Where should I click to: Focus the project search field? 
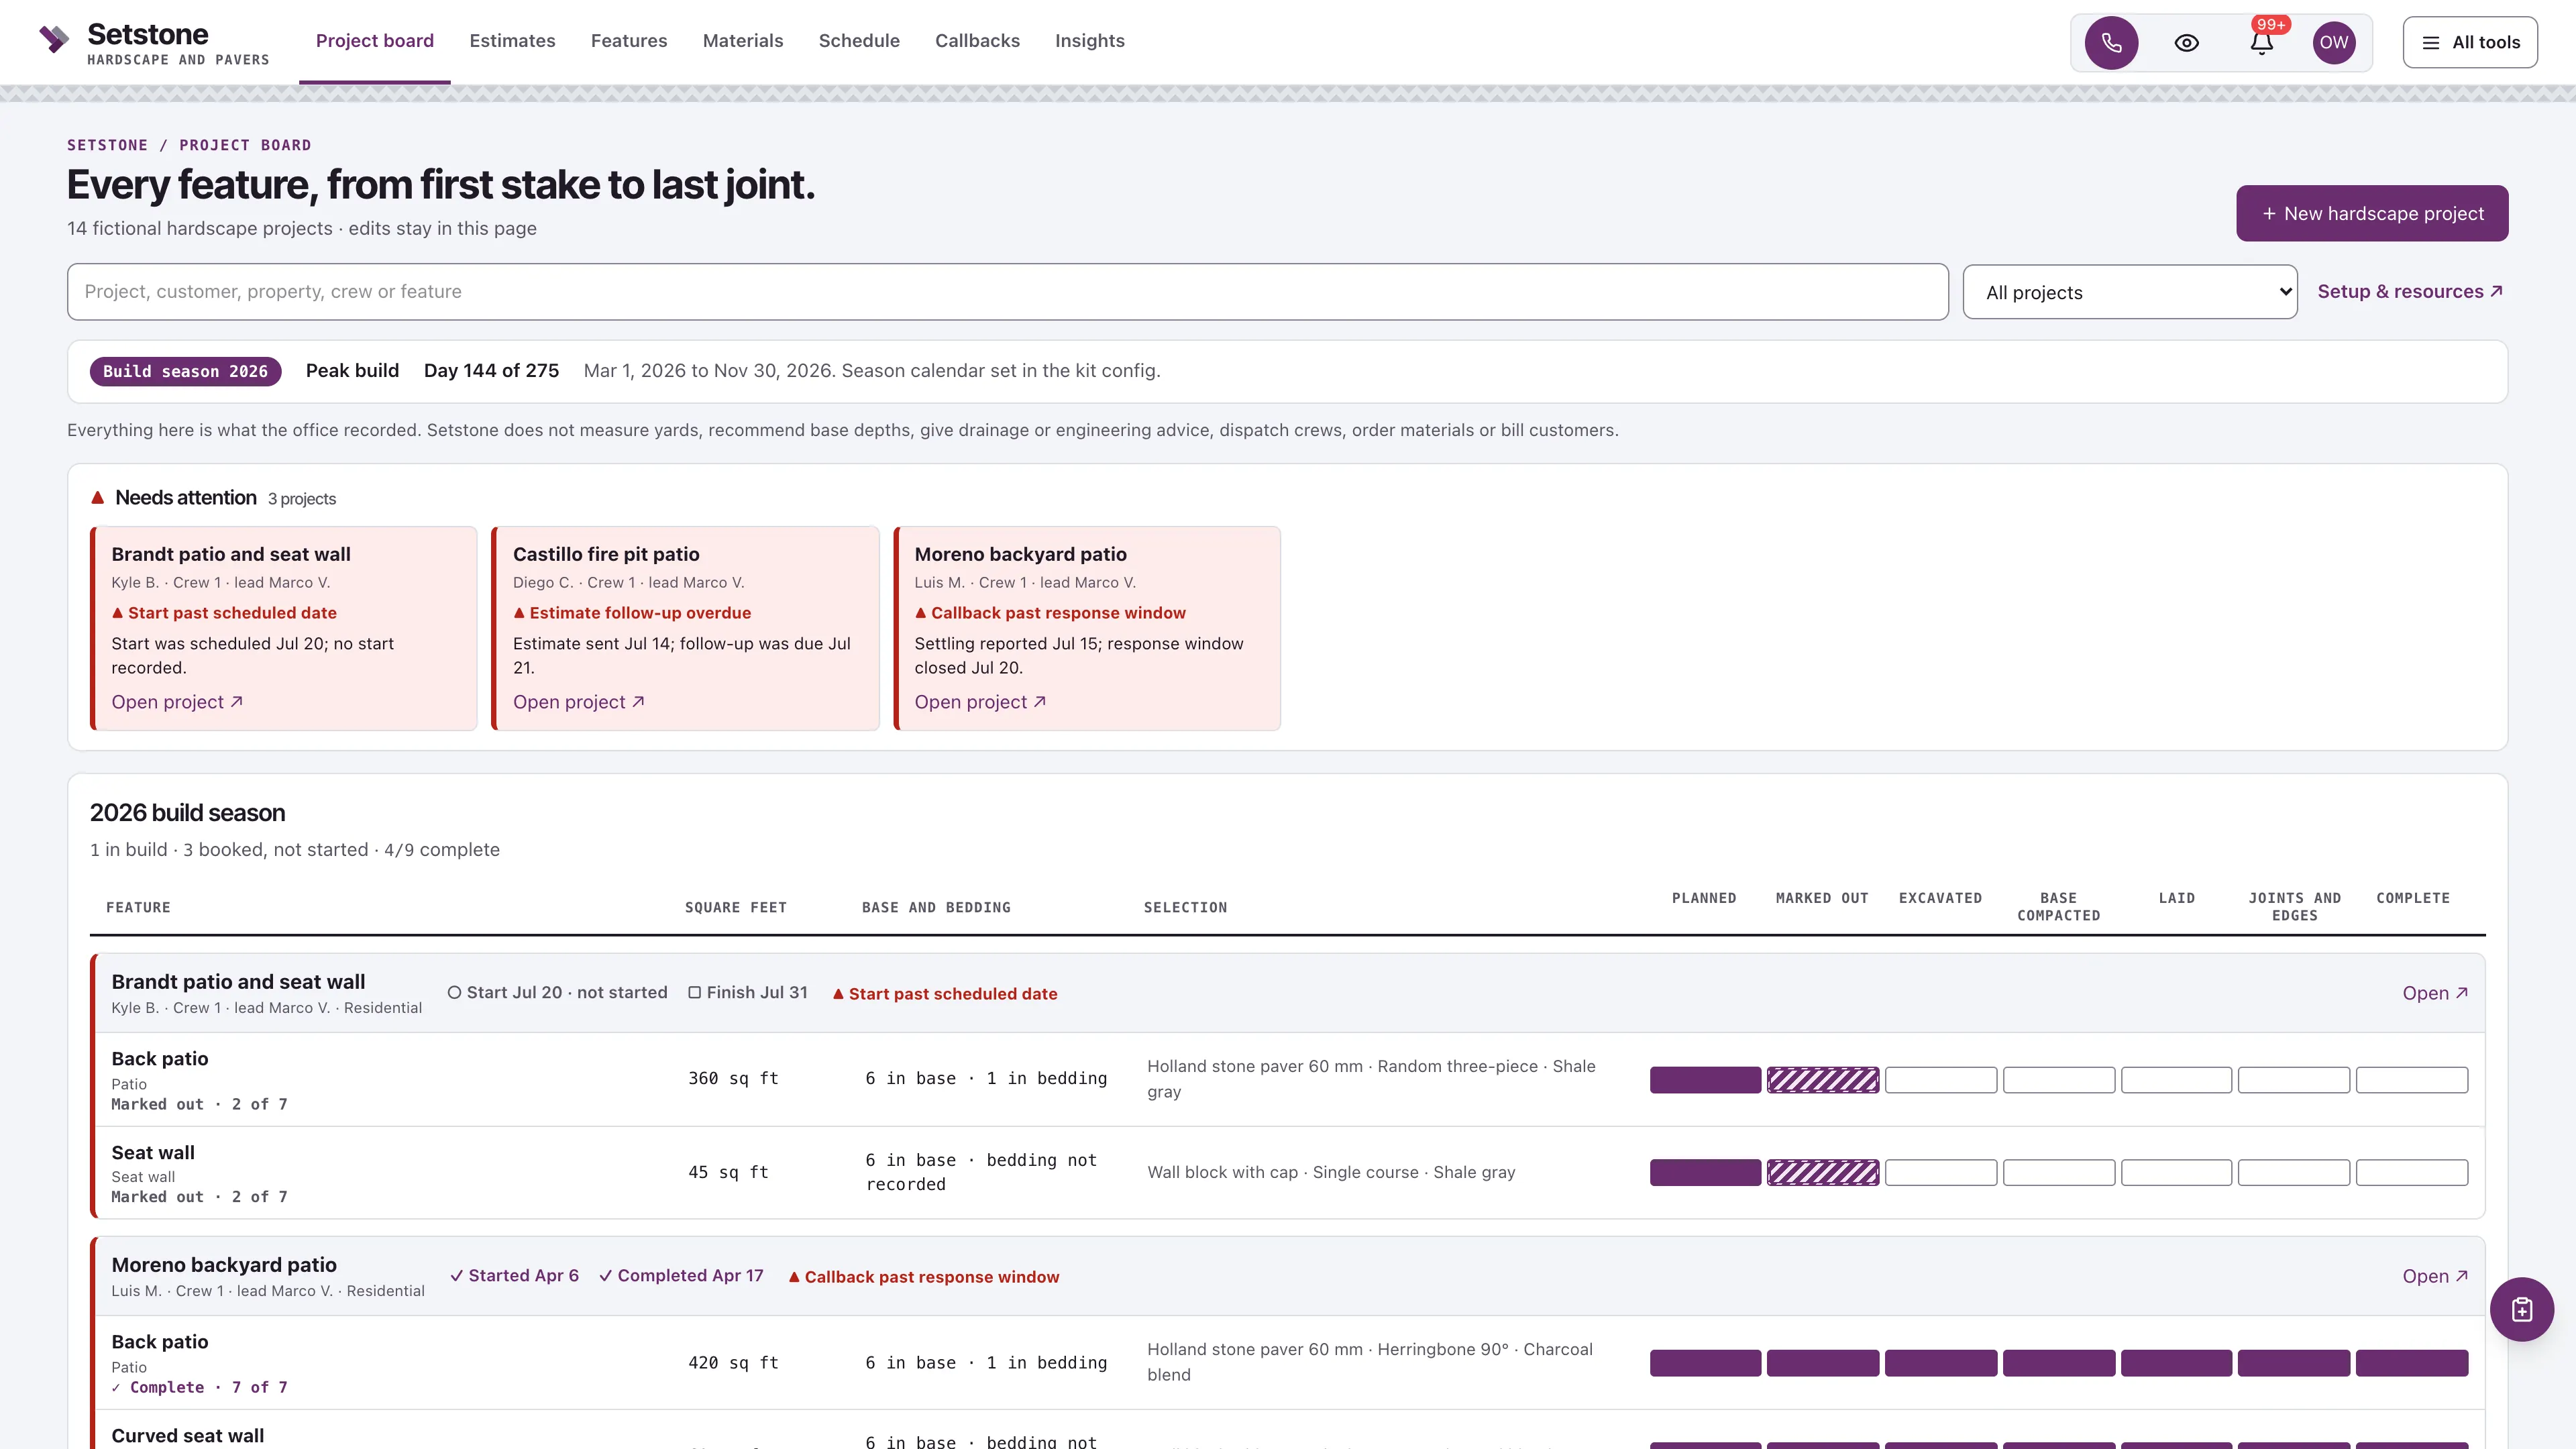click(1007, 292)
